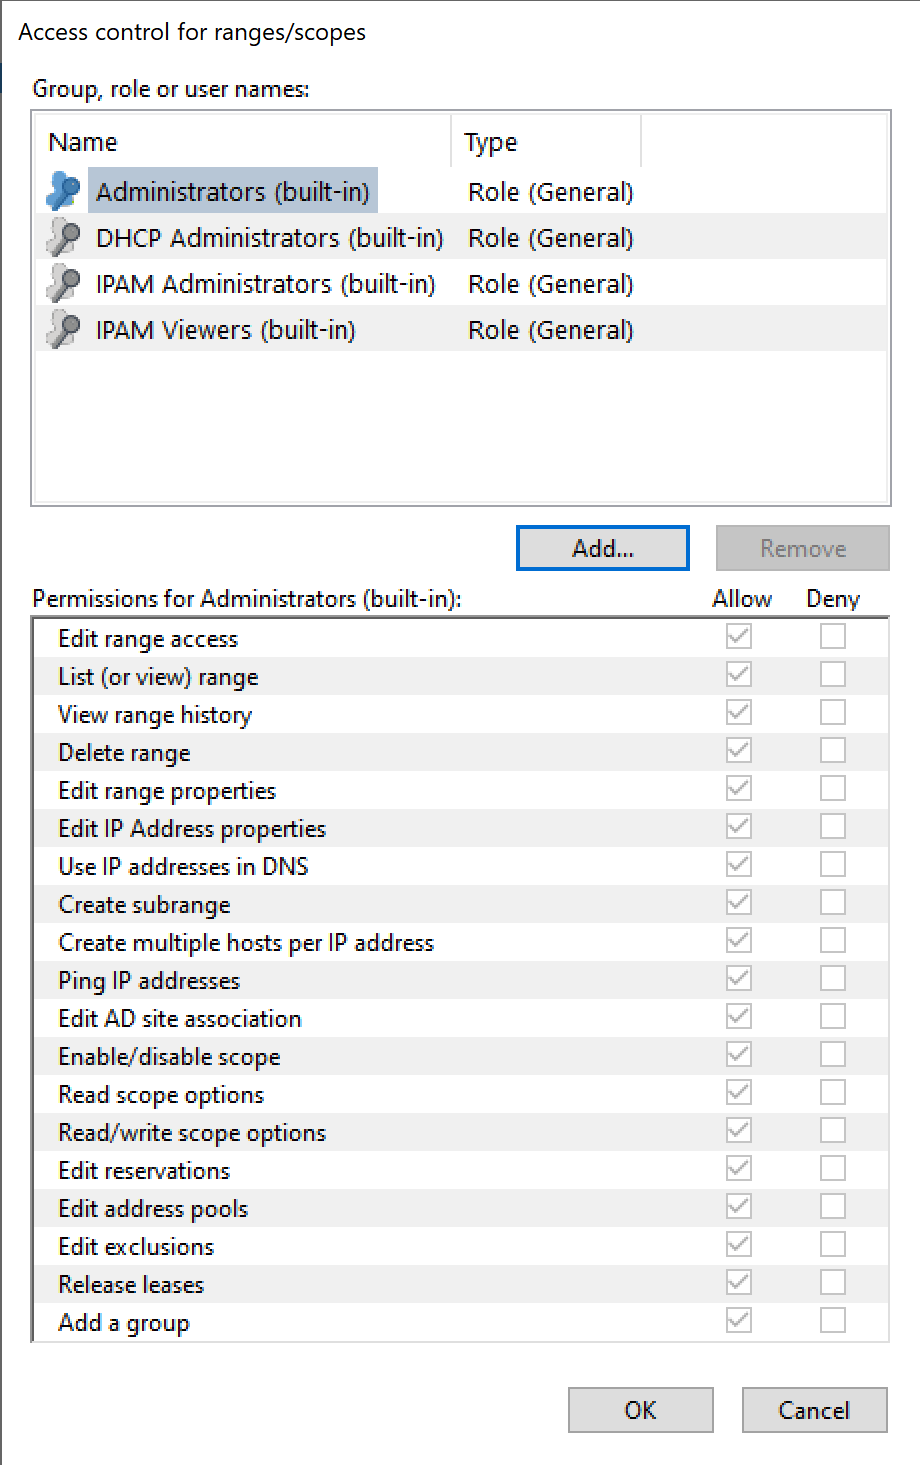
Task: Click the key icon for IPAM Administrators
Action: point(62,283)
